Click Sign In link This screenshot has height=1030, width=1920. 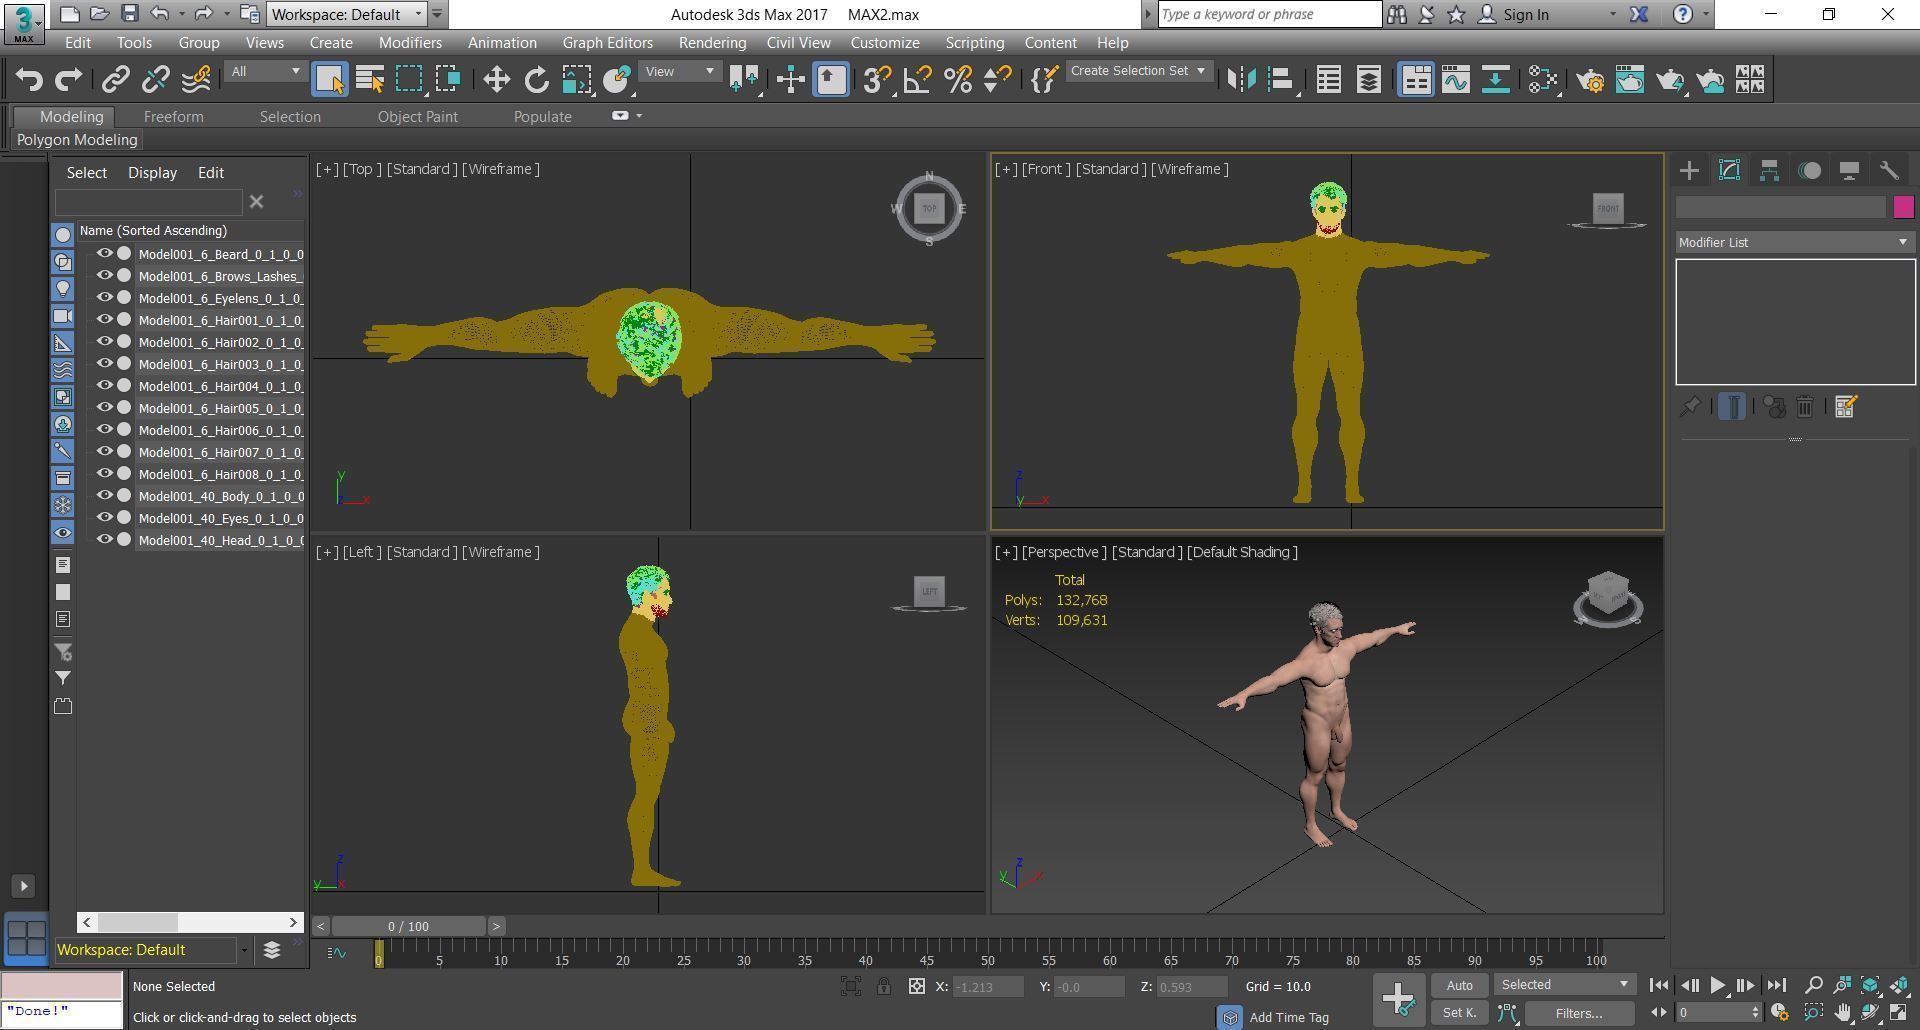click(1525, 14)
